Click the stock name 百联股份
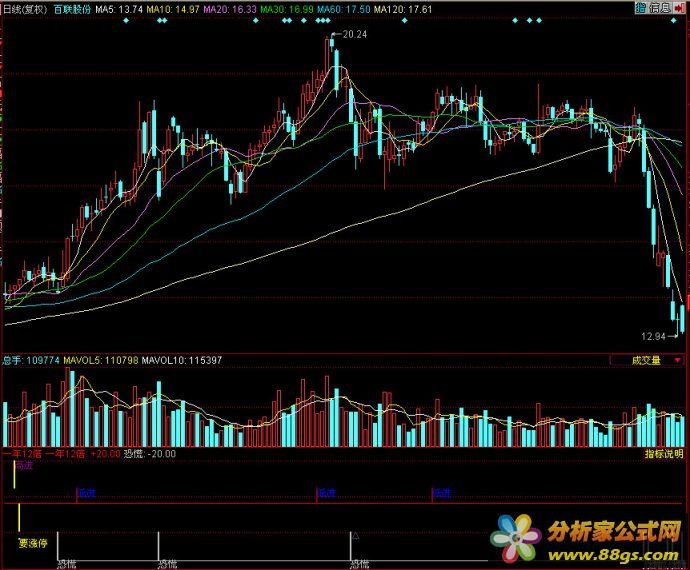This screenshot has width=690, height=570. click(72, 9)
